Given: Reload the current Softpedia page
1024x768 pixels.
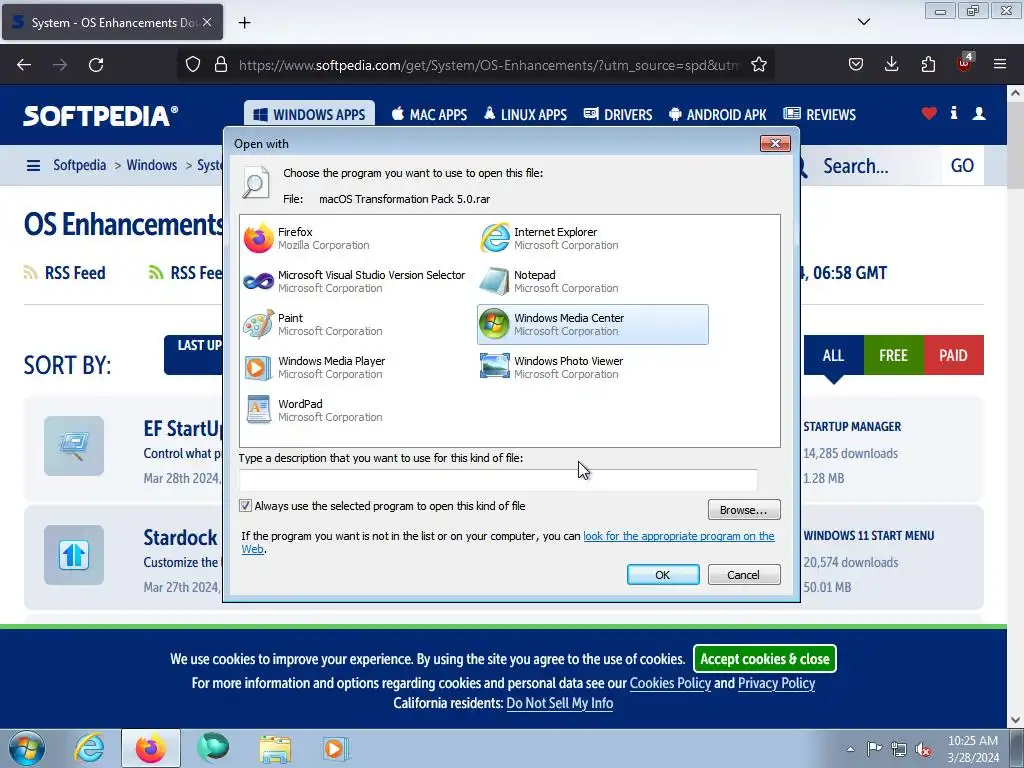Looking at the screenshot, I should 96,65.
